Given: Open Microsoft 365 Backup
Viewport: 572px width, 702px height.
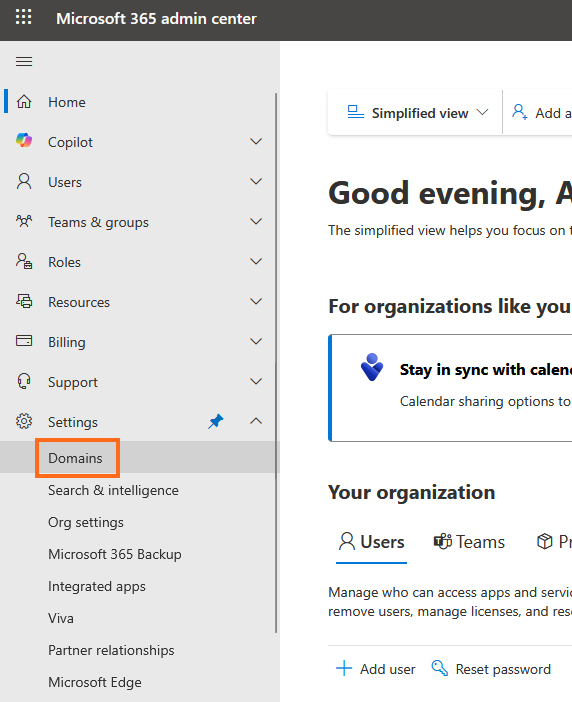Looking at the screenshot, I should click(x=115, y=554).
